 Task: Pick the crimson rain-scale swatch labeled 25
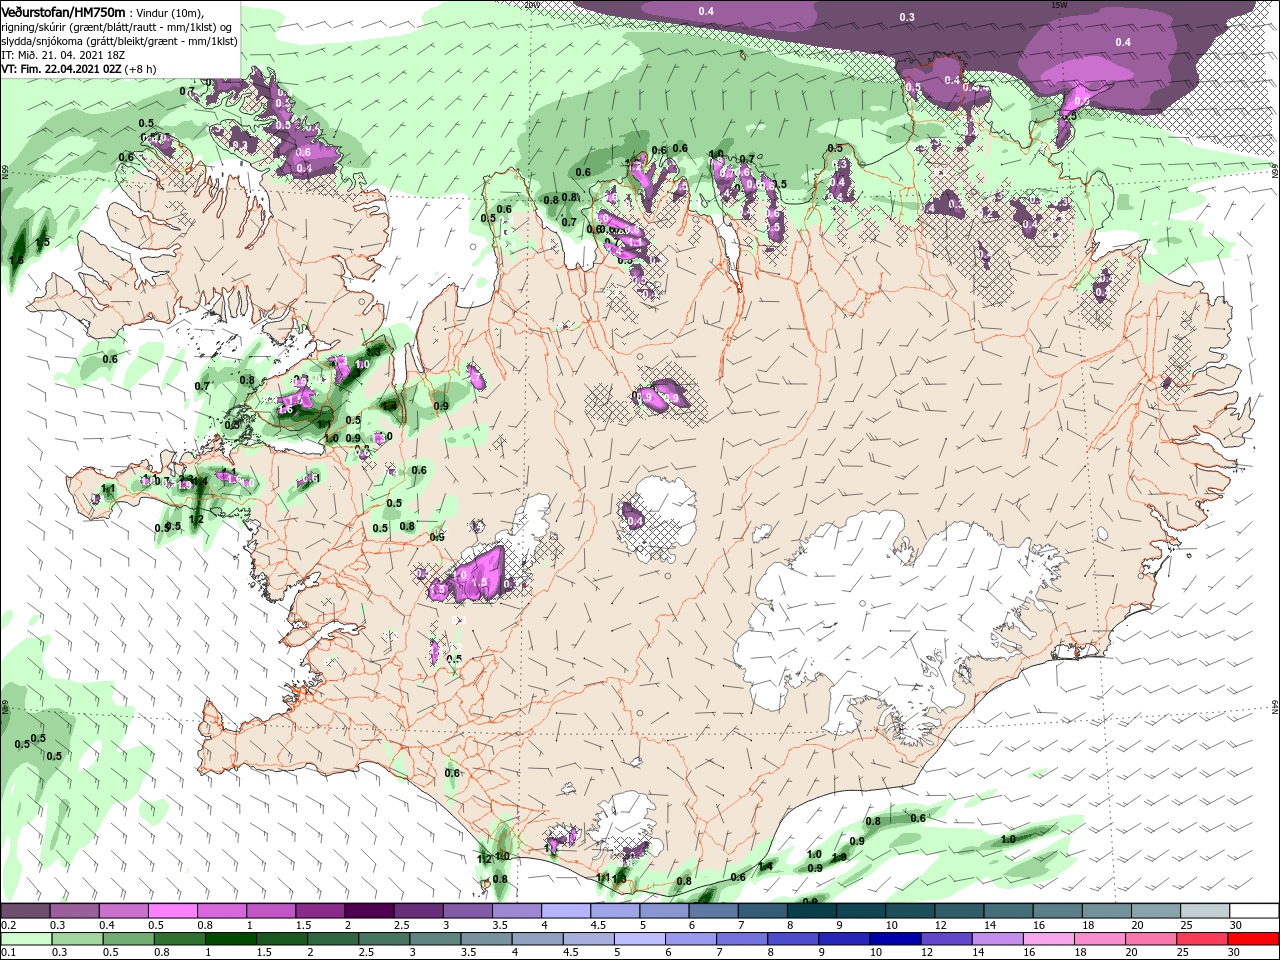pyautogui.click(x=1202, y=939)
